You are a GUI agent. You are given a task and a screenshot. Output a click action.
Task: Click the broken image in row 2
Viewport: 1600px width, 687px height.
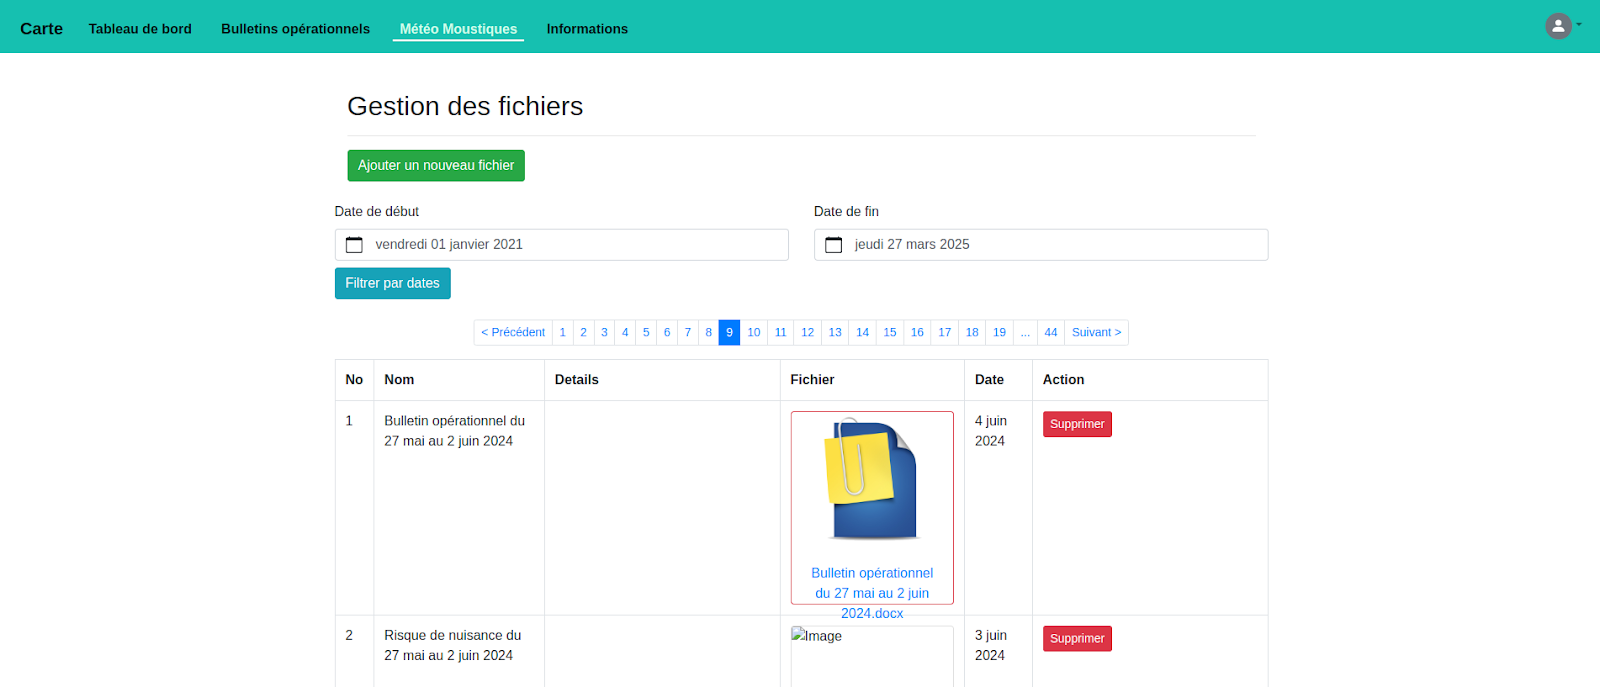(x=817, y=636)
